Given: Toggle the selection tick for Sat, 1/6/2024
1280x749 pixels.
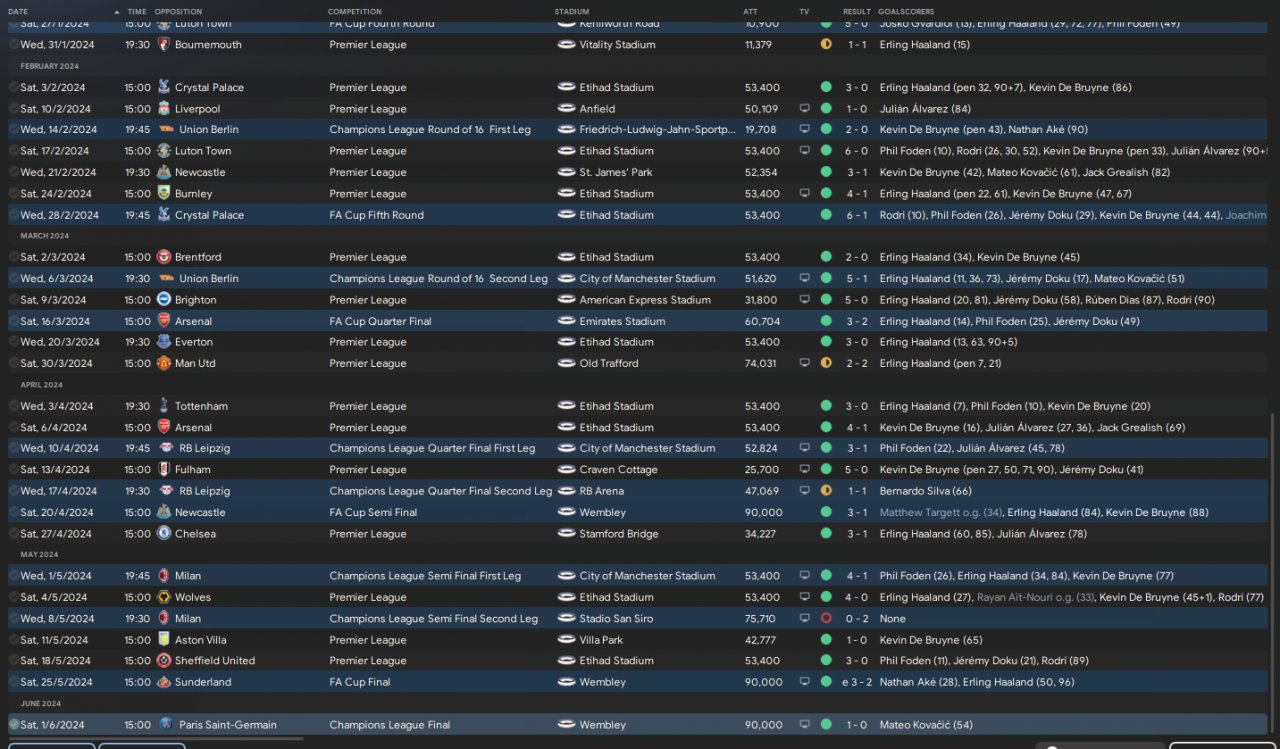Looking at the screenshot, I should (14, 725).
